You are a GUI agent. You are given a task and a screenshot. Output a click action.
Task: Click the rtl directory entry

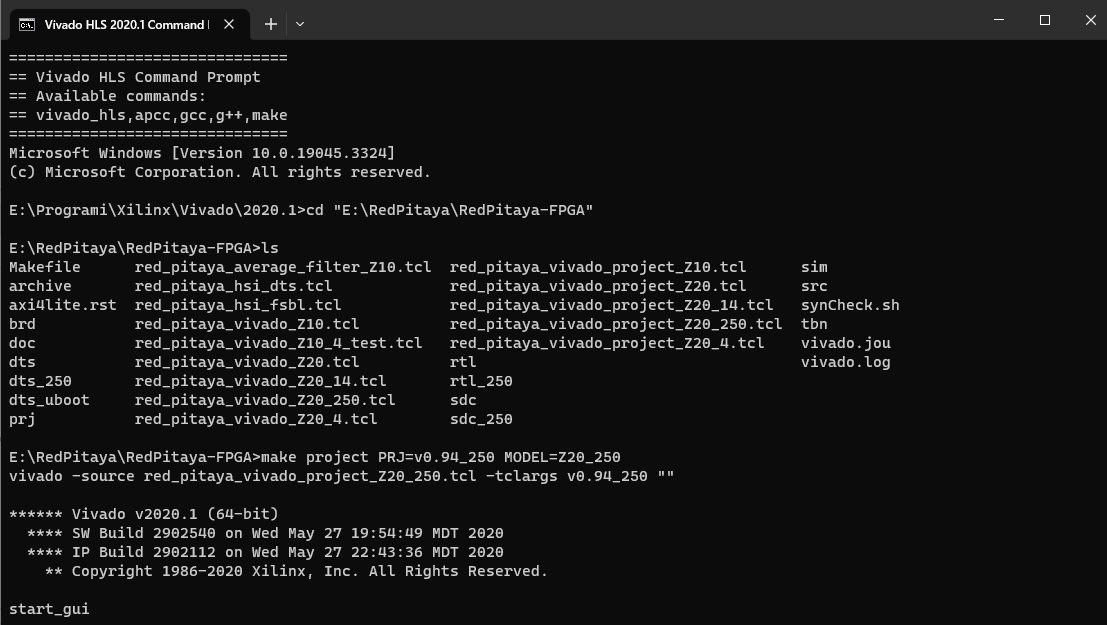point(463,363)
